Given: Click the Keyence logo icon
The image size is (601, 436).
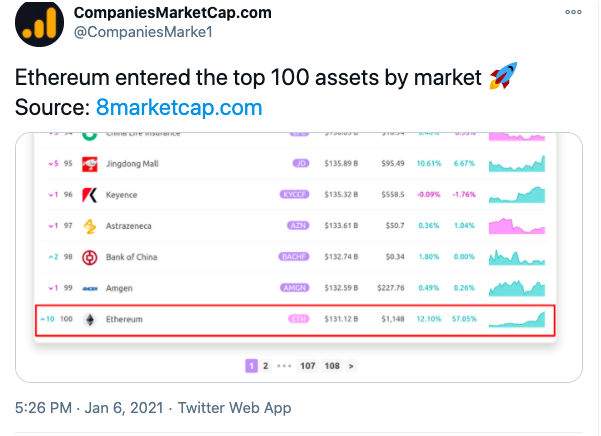Looking at the screenshot, I should pos(89,194).
